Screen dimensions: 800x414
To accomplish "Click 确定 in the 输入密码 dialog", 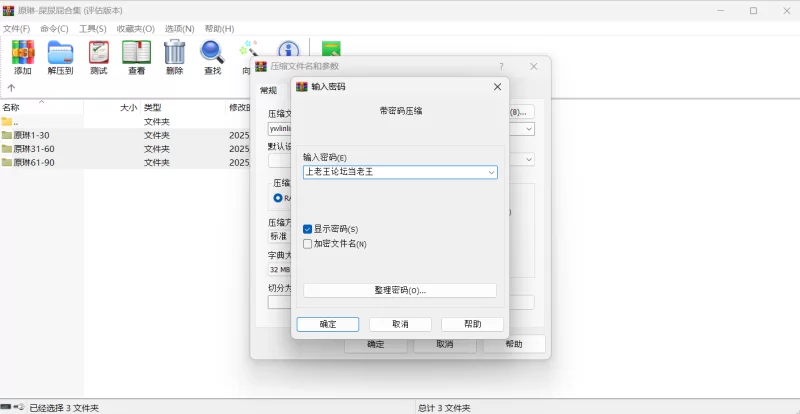I will [328, 324].
